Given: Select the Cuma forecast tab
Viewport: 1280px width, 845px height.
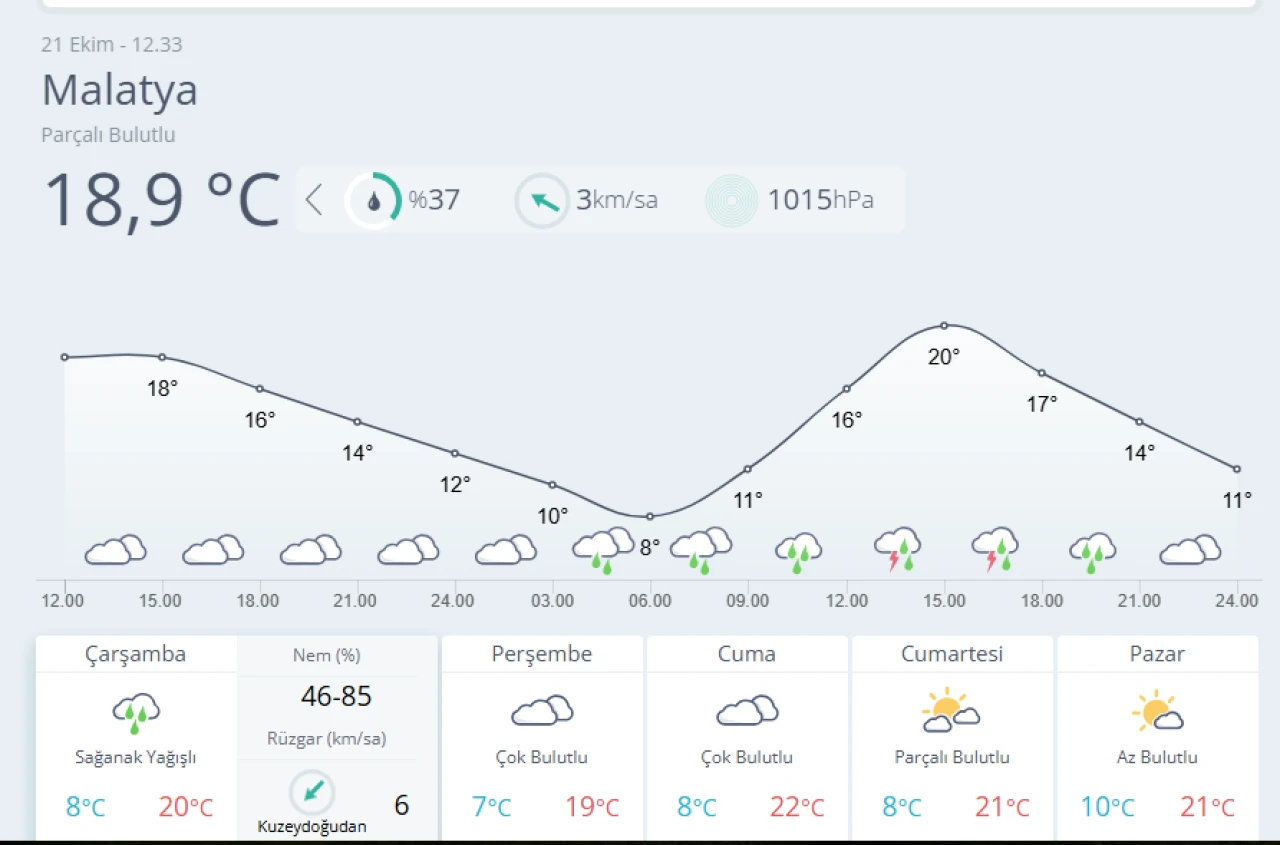Looking at the screenshot, I should pyautogui.click(x=747, y=654).
